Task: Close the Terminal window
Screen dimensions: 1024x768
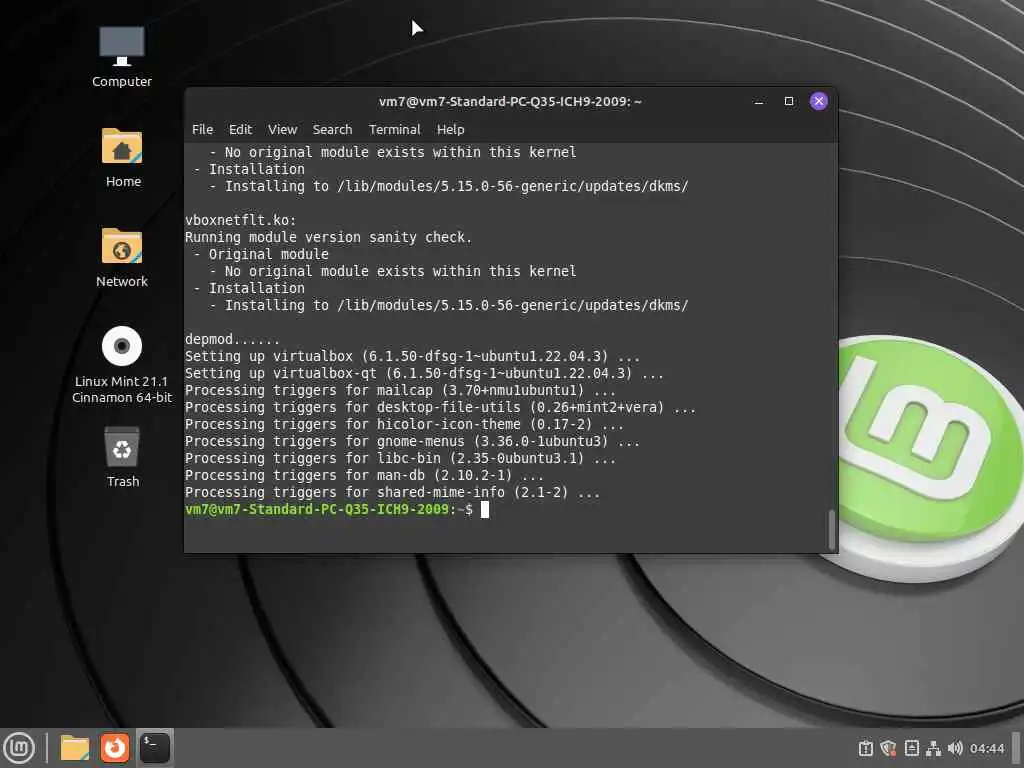Action: pos(819,101)
